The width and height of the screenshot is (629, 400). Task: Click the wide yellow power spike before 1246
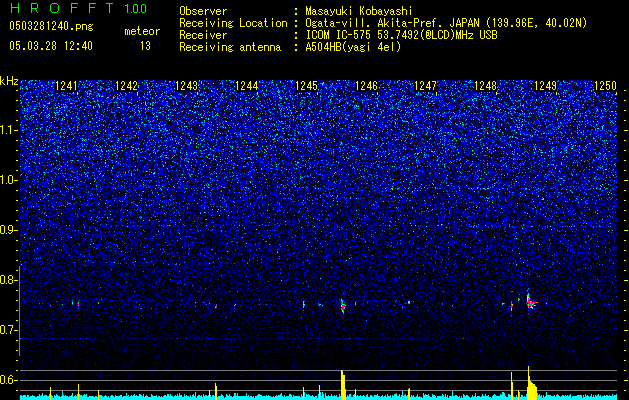click(x=343, y=384)
